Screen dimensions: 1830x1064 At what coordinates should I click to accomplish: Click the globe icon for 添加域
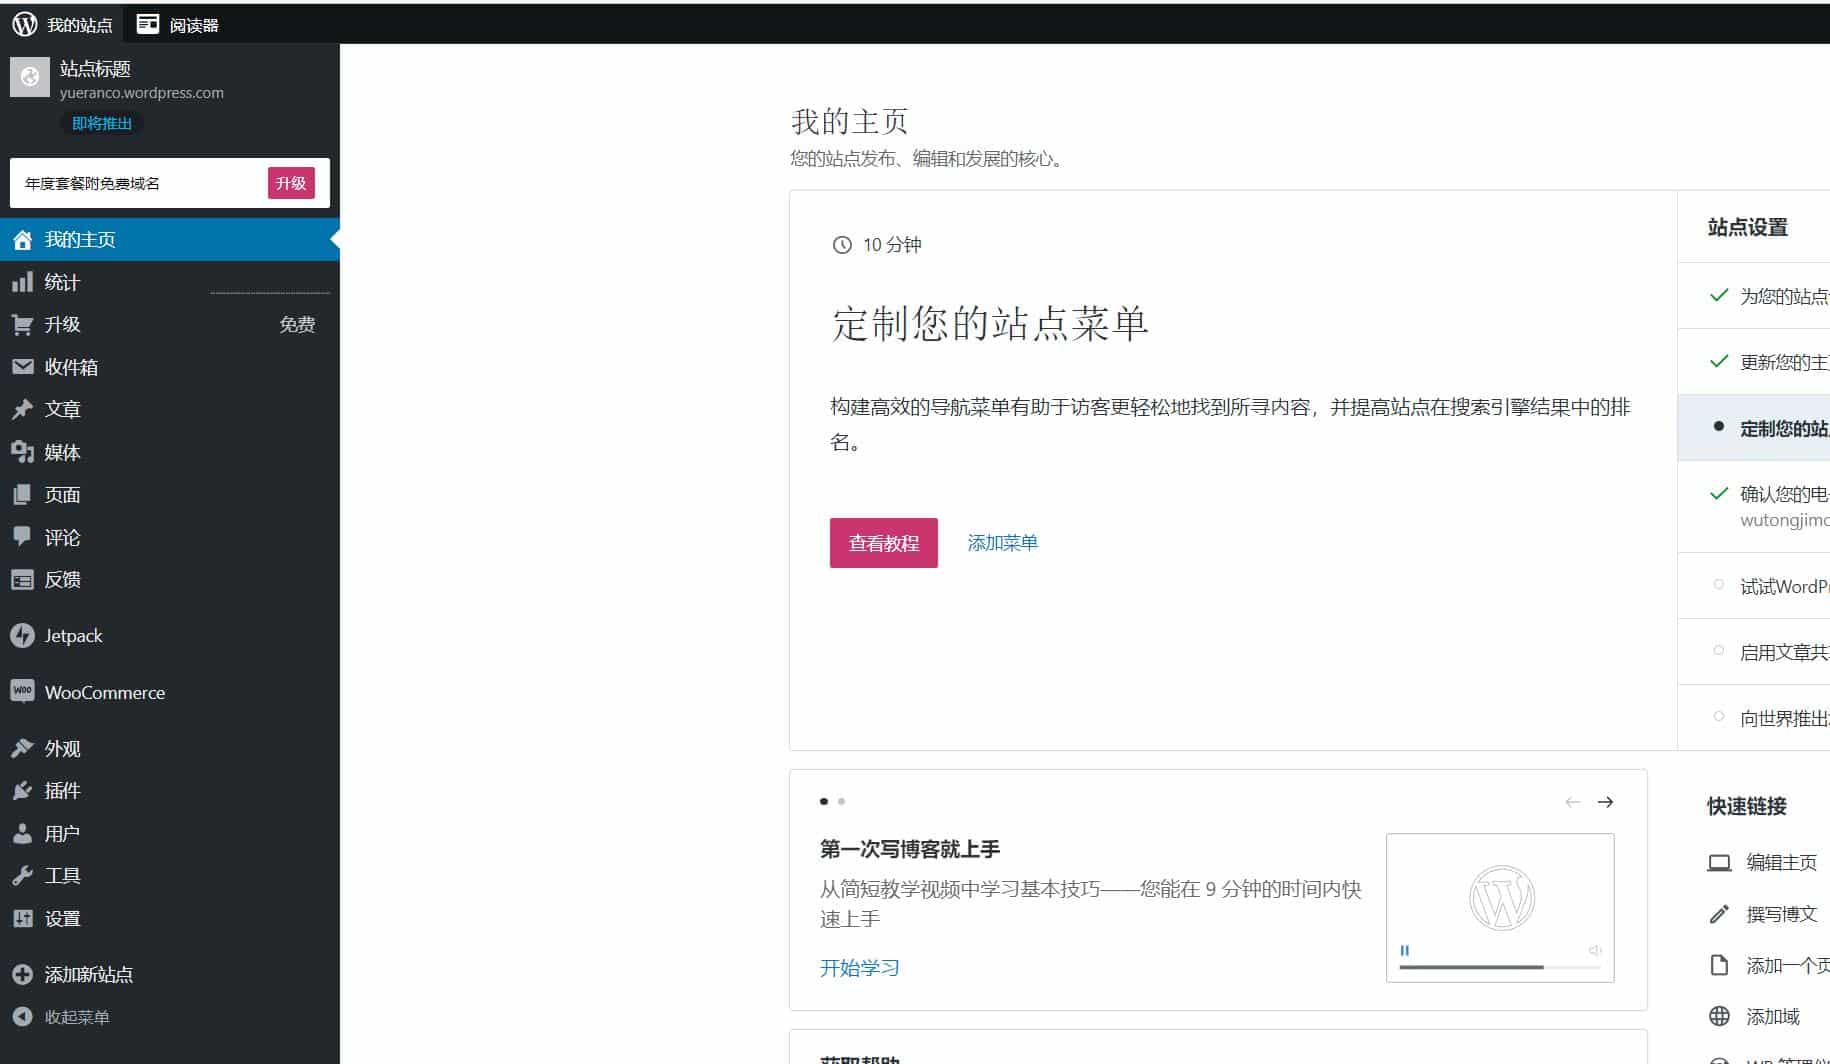pos(1719,1017)
